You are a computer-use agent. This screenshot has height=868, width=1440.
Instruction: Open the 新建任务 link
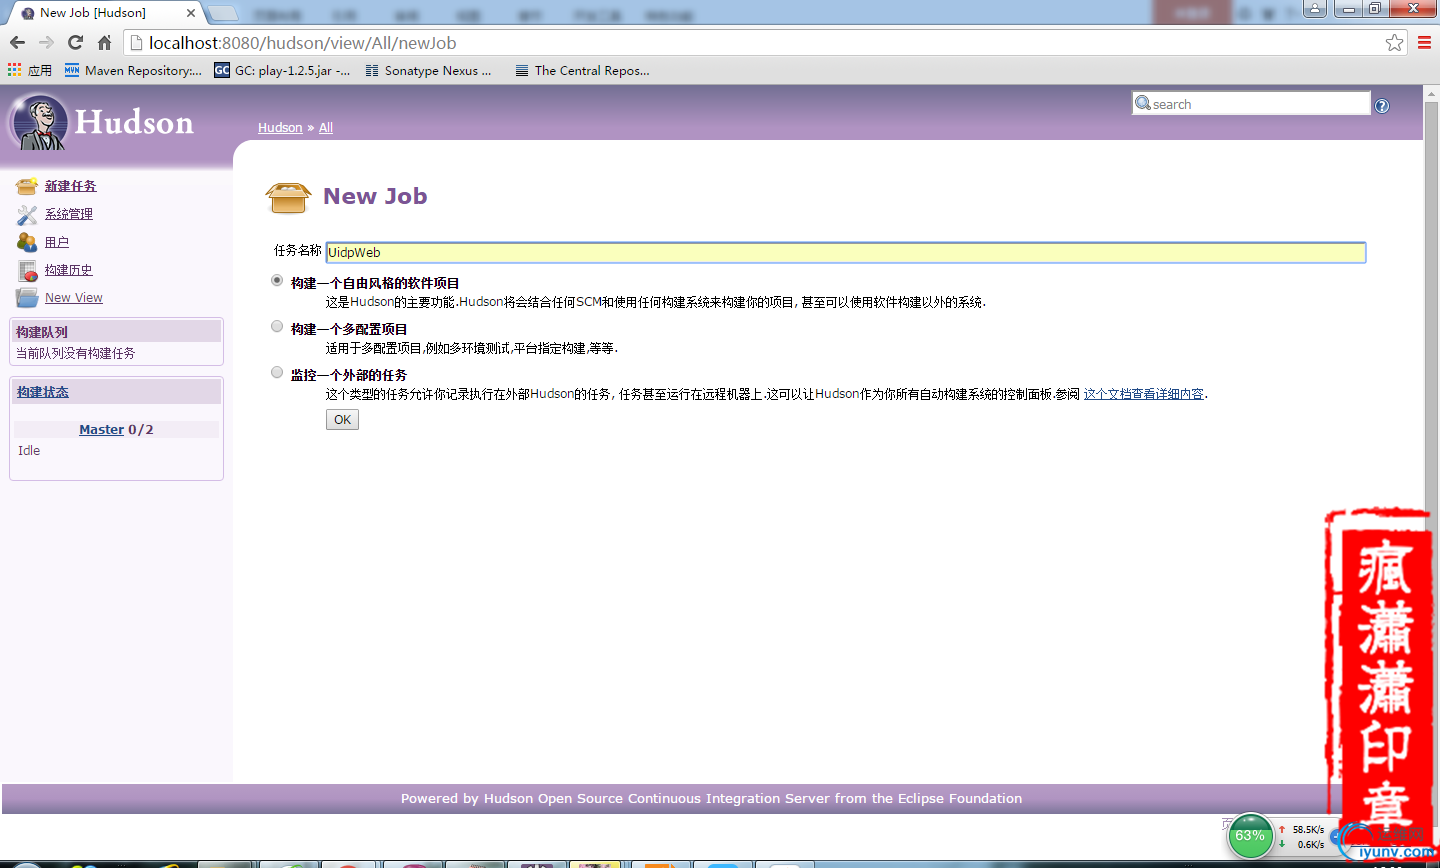pyautogui.click(x=71, y=186)
